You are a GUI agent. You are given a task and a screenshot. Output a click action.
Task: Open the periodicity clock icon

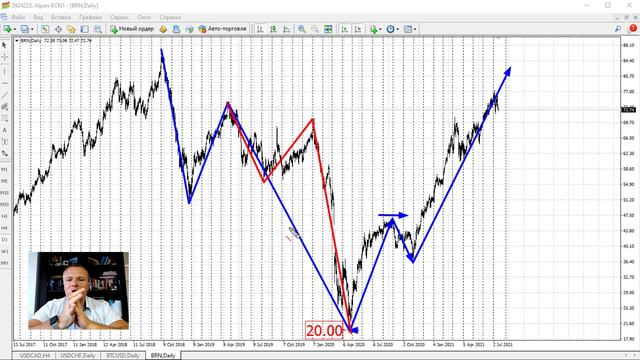390,29
